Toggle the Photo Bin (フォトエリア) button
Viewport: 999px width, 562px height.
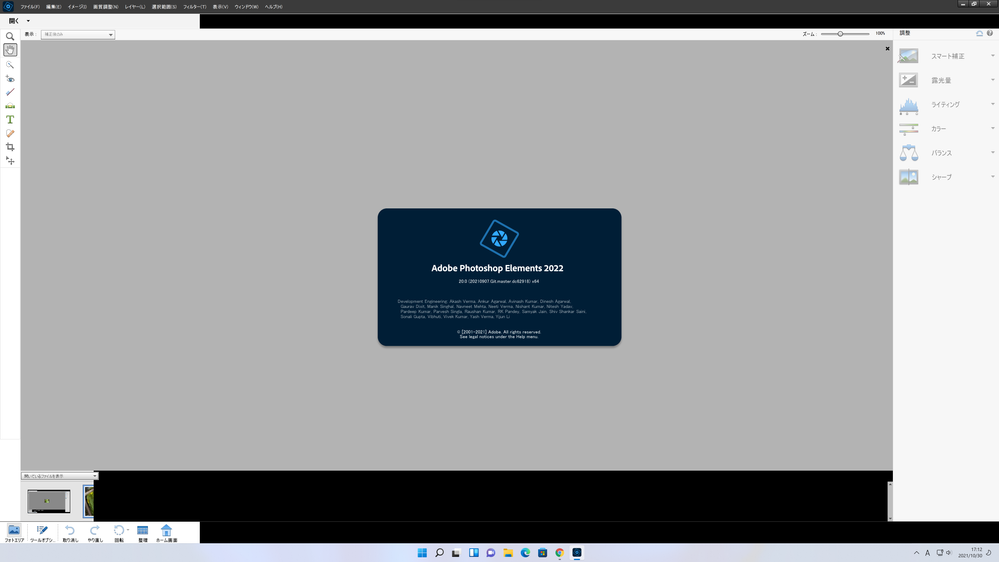[x=14, y=533]
